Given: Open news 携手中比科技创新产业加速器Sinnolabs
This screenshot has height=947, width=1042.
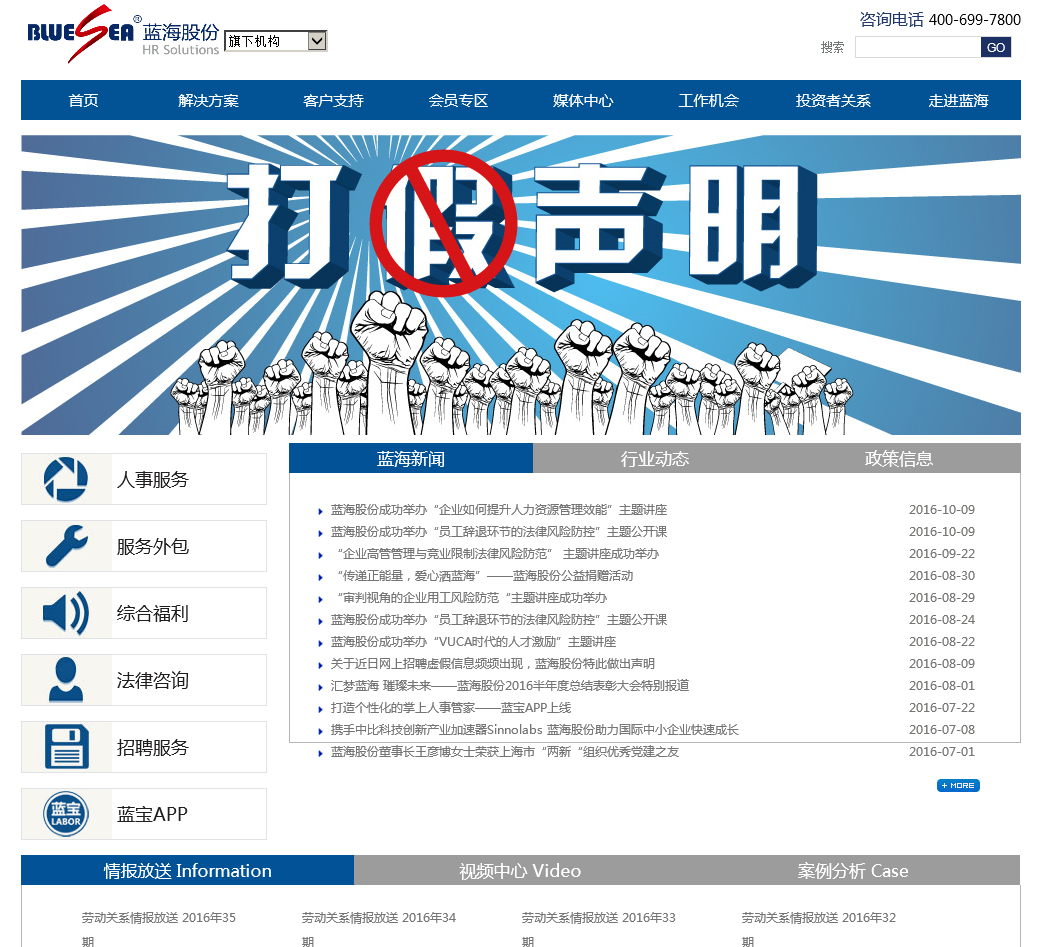Looking at the screenshot, I should click(x=534, y=729).
